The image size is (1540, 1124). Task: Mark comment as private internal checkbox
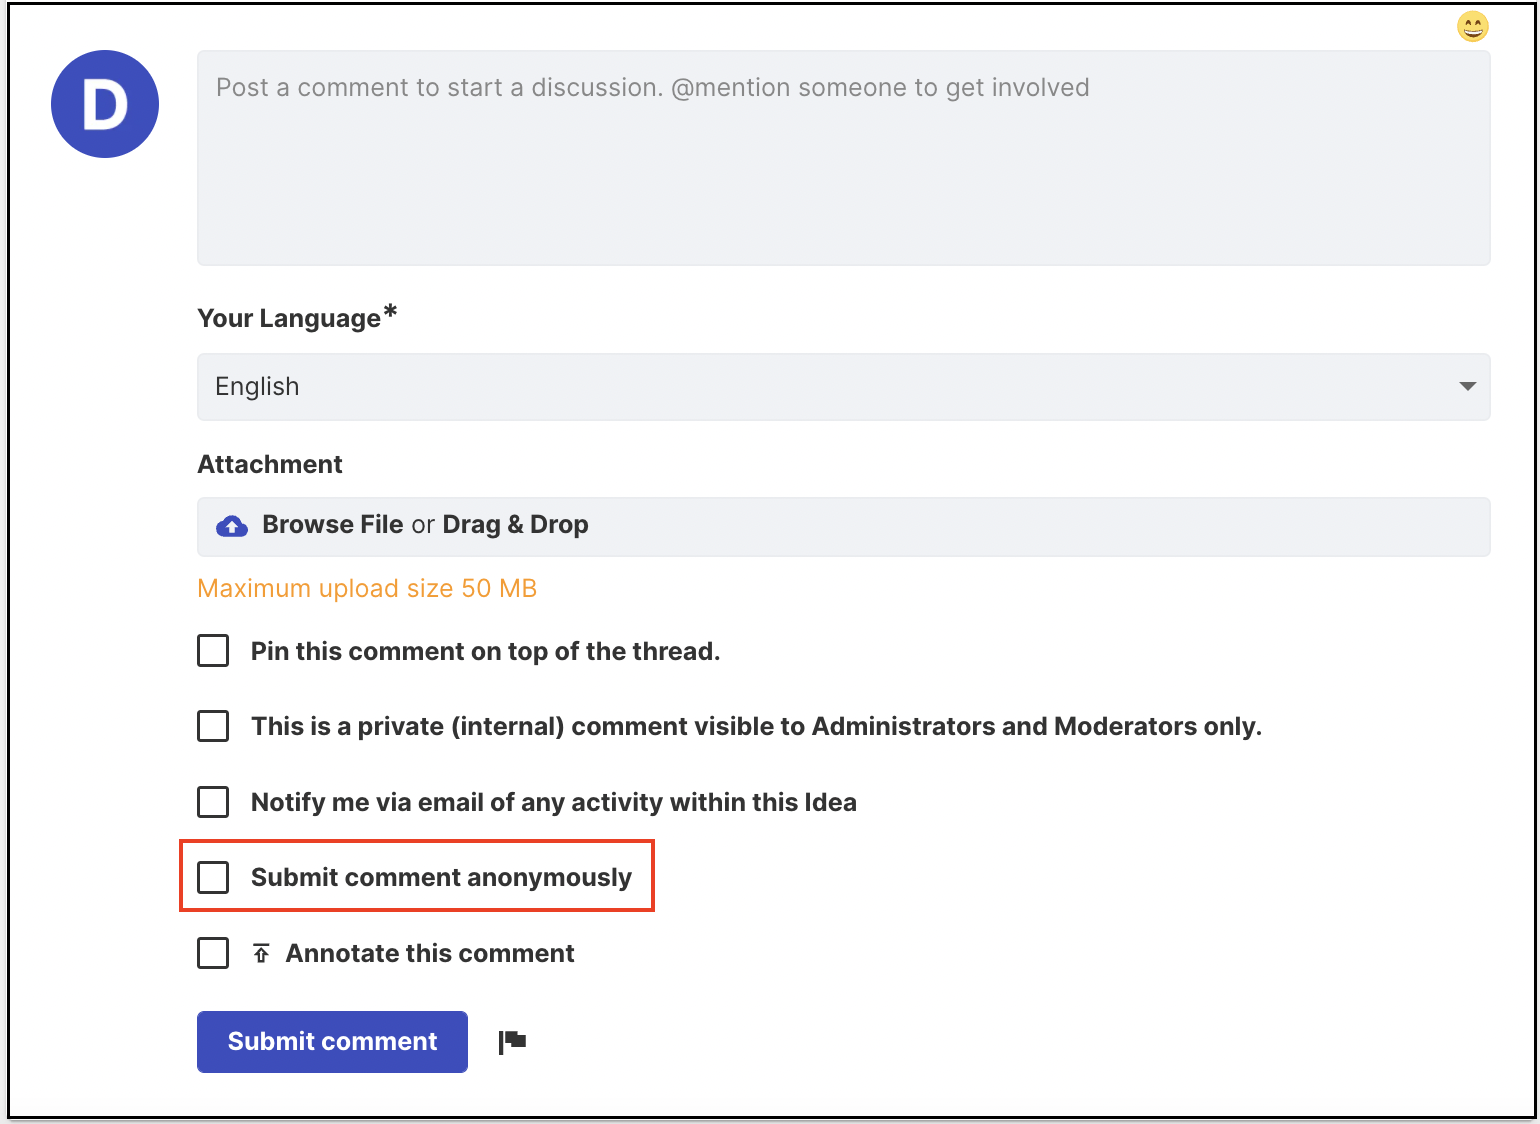(213, 726)
